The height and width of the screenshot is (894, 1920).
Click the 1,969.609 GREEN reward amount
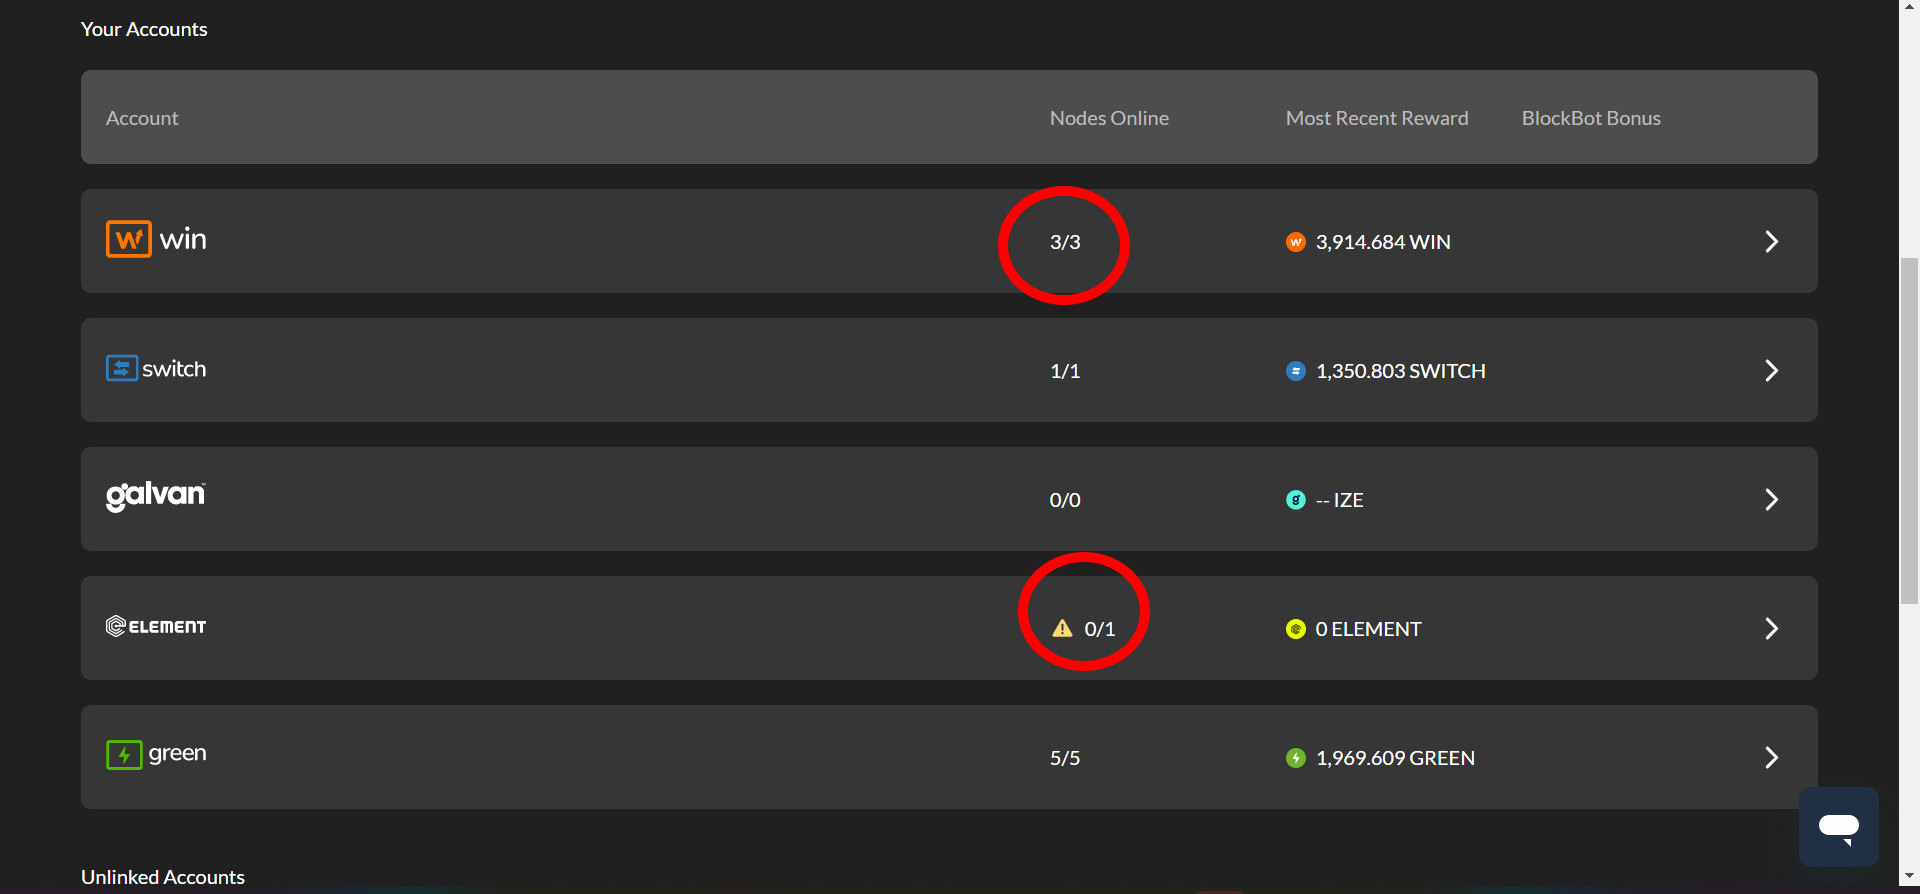tap(1395, 758)
